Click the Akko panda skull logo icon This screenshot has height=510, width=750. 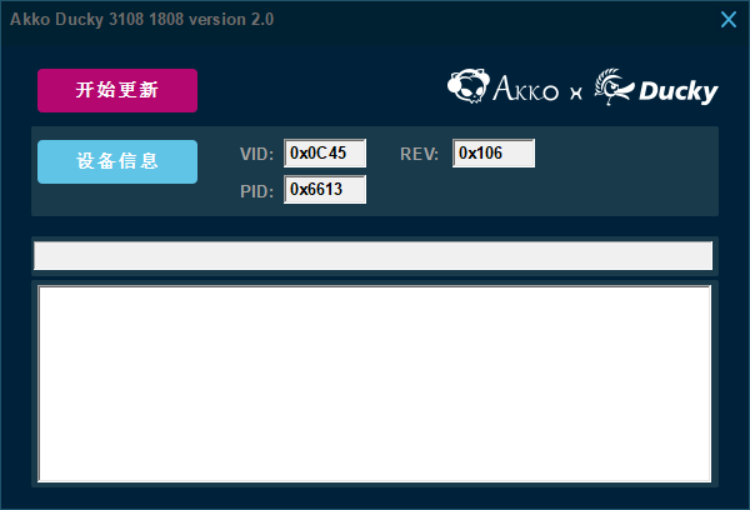click(467, 87)
